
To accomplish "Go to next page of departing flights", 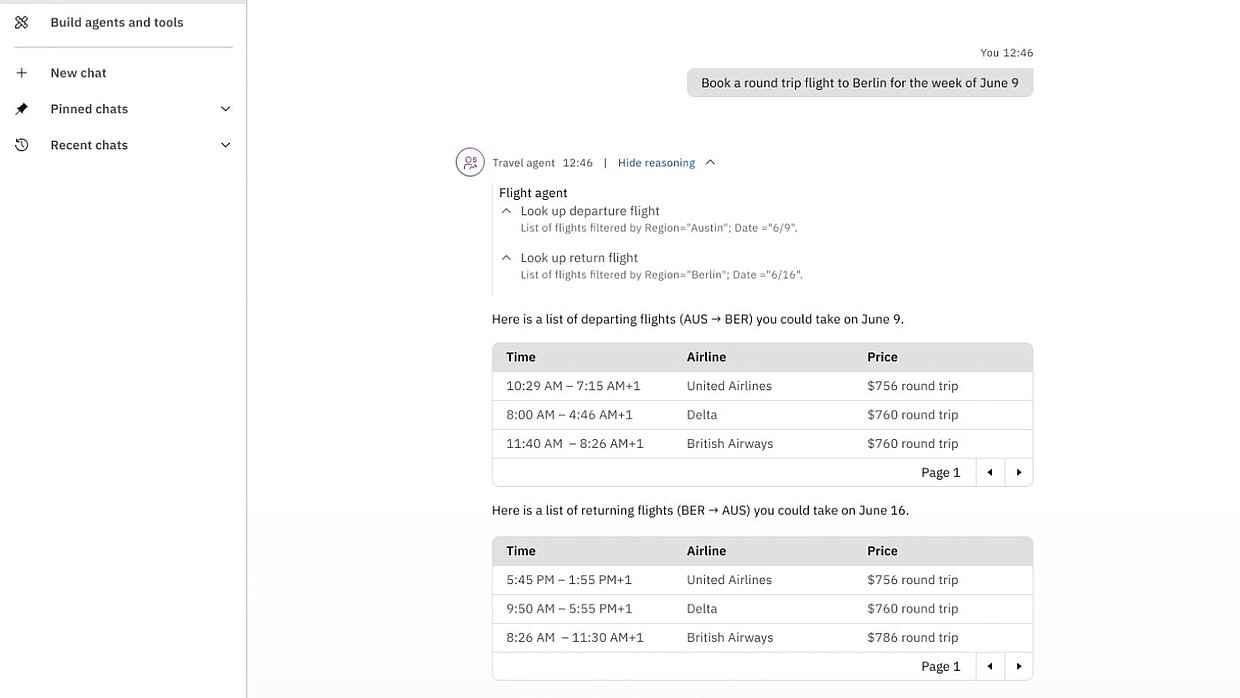I will coord(1018,473).
